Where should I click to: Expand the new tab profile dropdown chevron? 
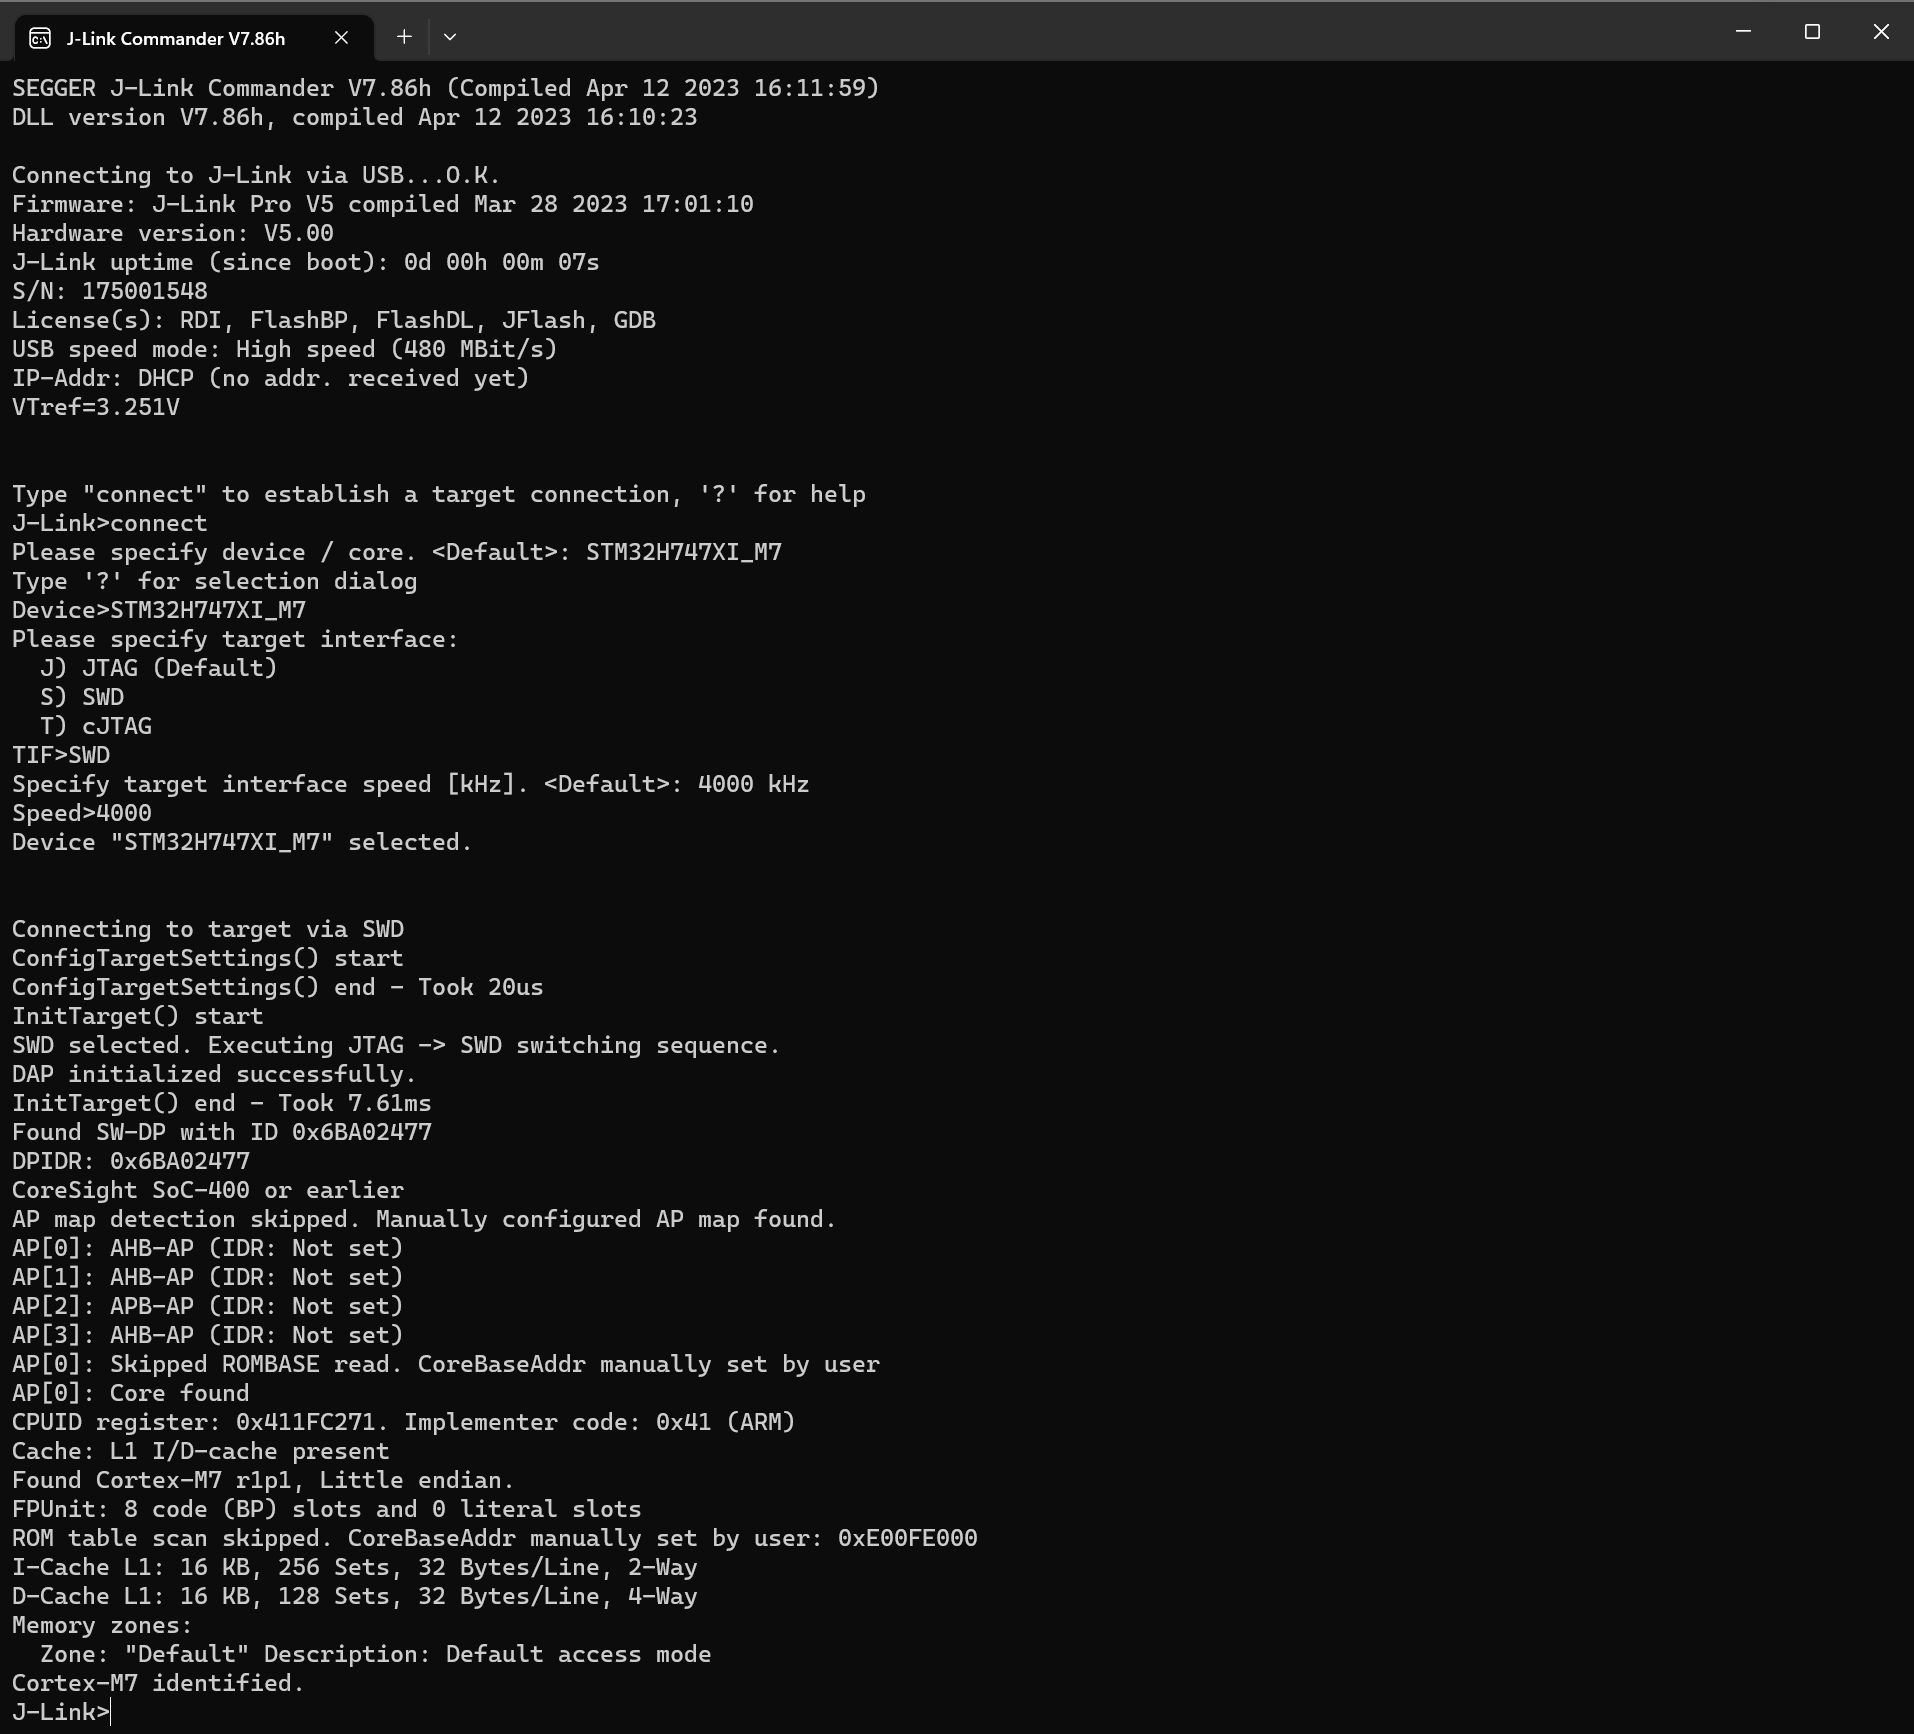tap(450, 37)
